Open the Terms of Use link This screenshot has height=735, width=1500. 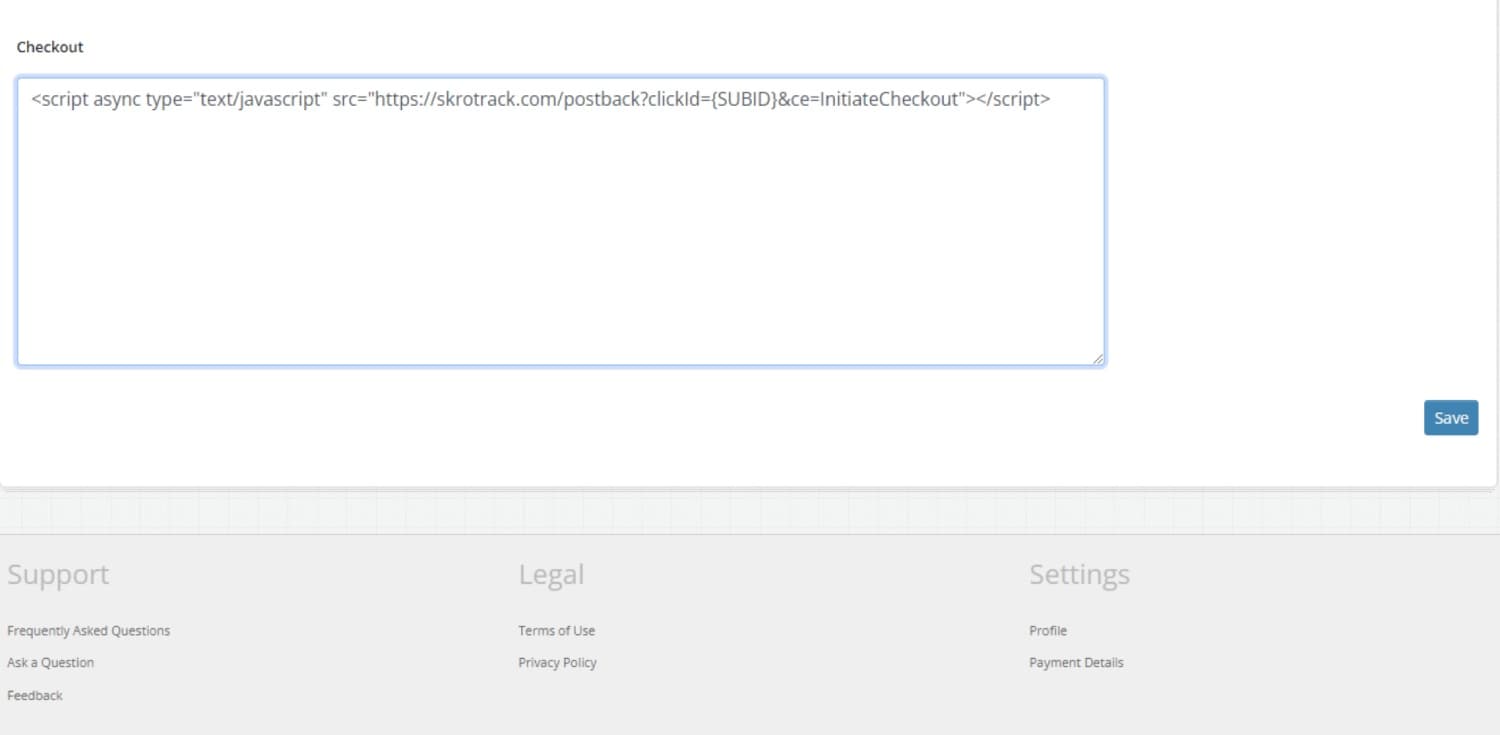click(x=556, y=631)
